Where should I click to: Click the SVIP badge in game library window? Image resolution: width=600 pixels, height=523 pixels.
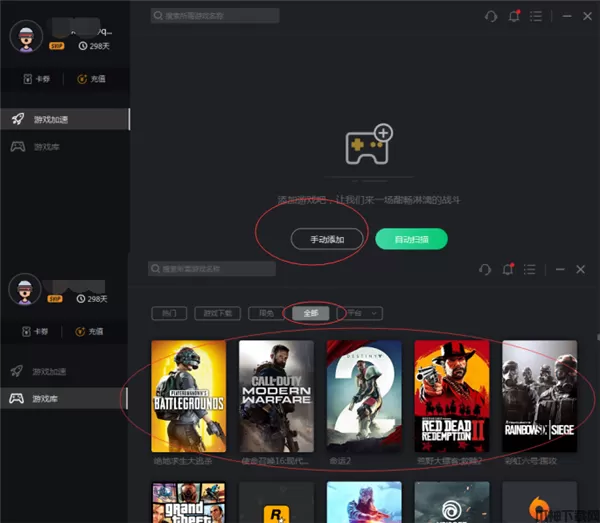point(55,299)
